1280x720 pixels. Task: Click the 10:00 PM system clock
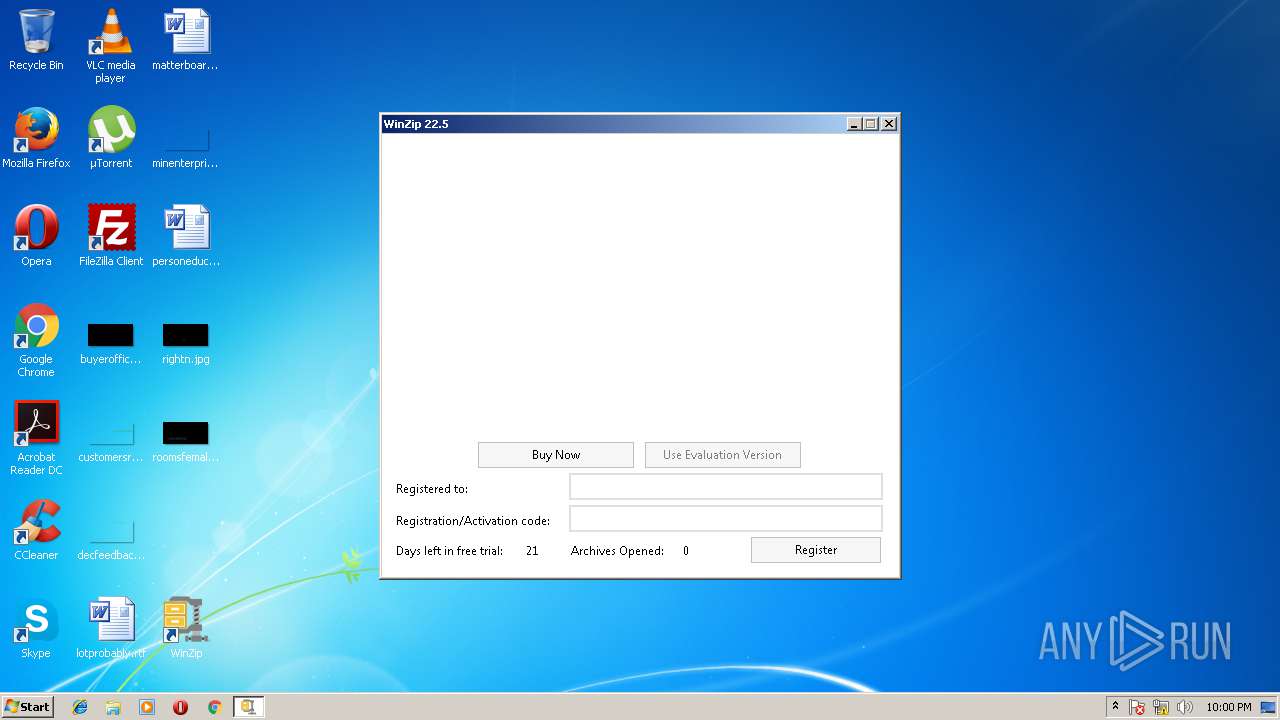[1229, 707]
